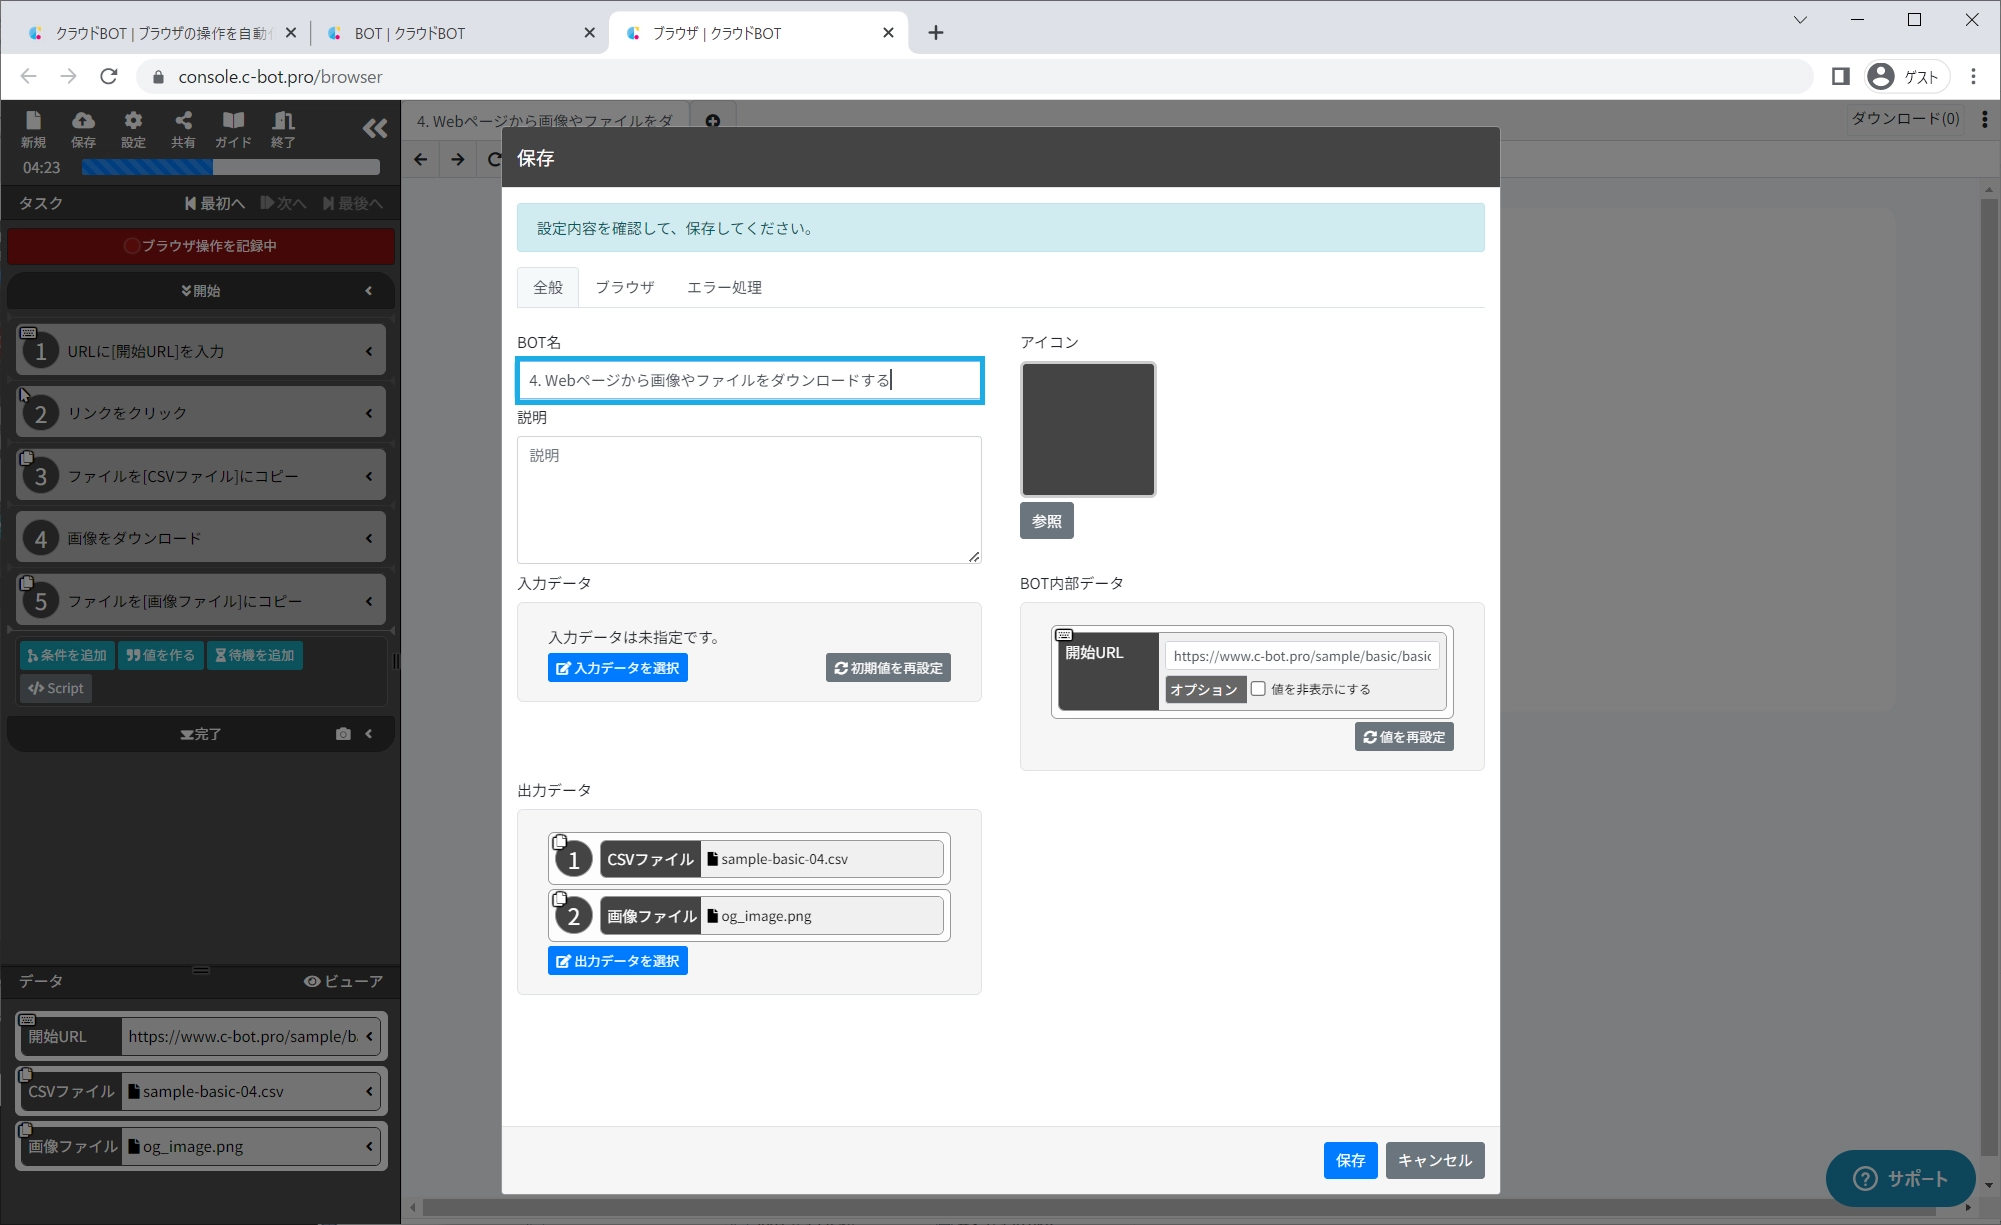Expand CSVファイル data row arrow

(369, 1091)
